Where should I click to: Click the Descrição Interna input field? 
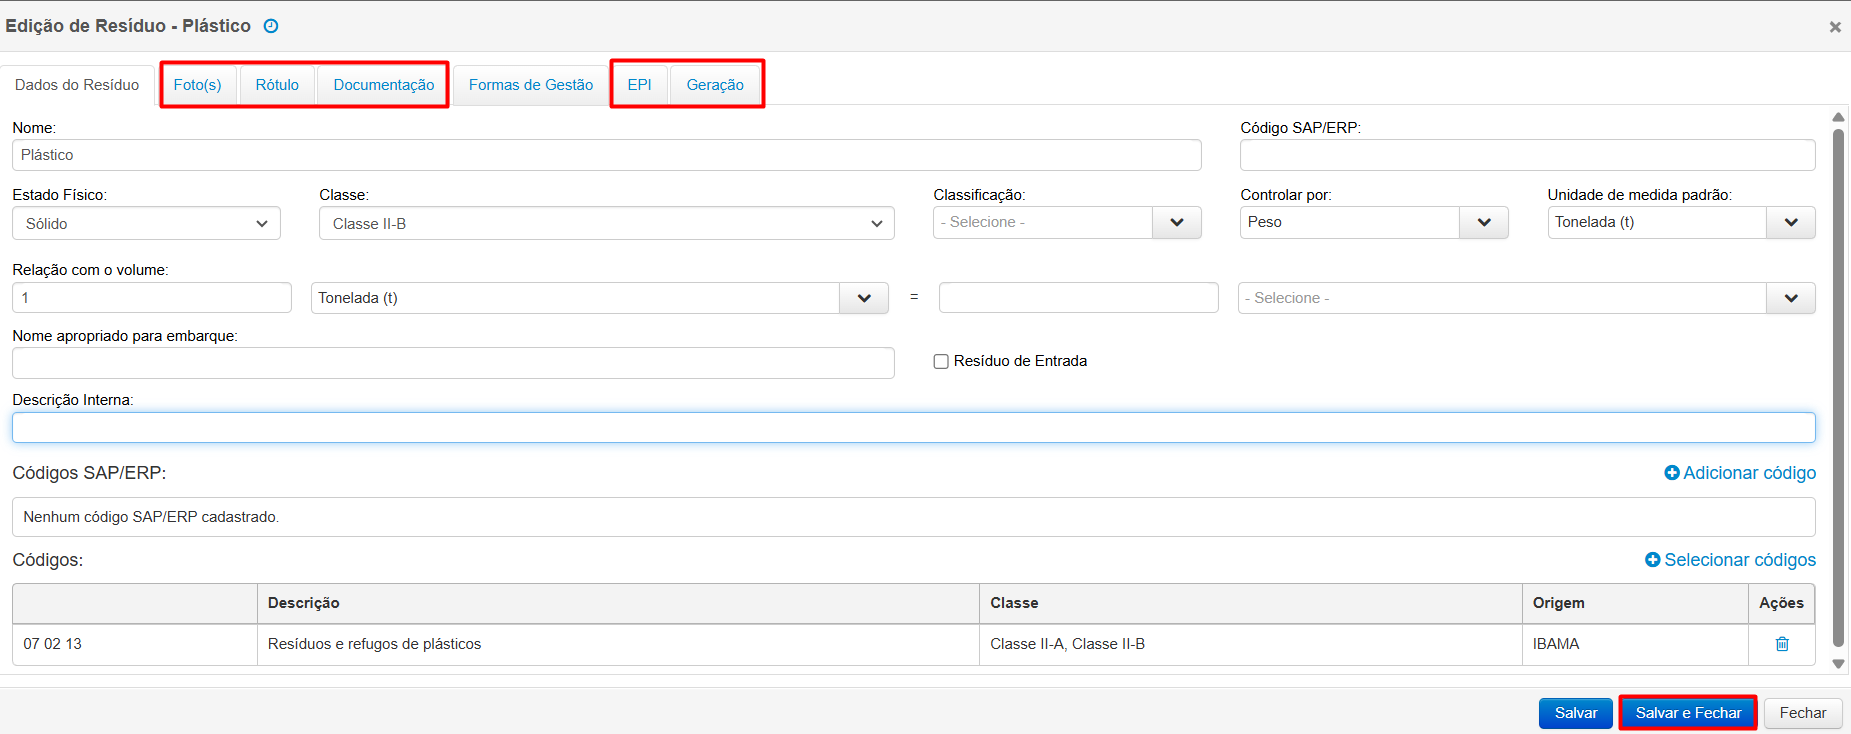tap(913, 428)
